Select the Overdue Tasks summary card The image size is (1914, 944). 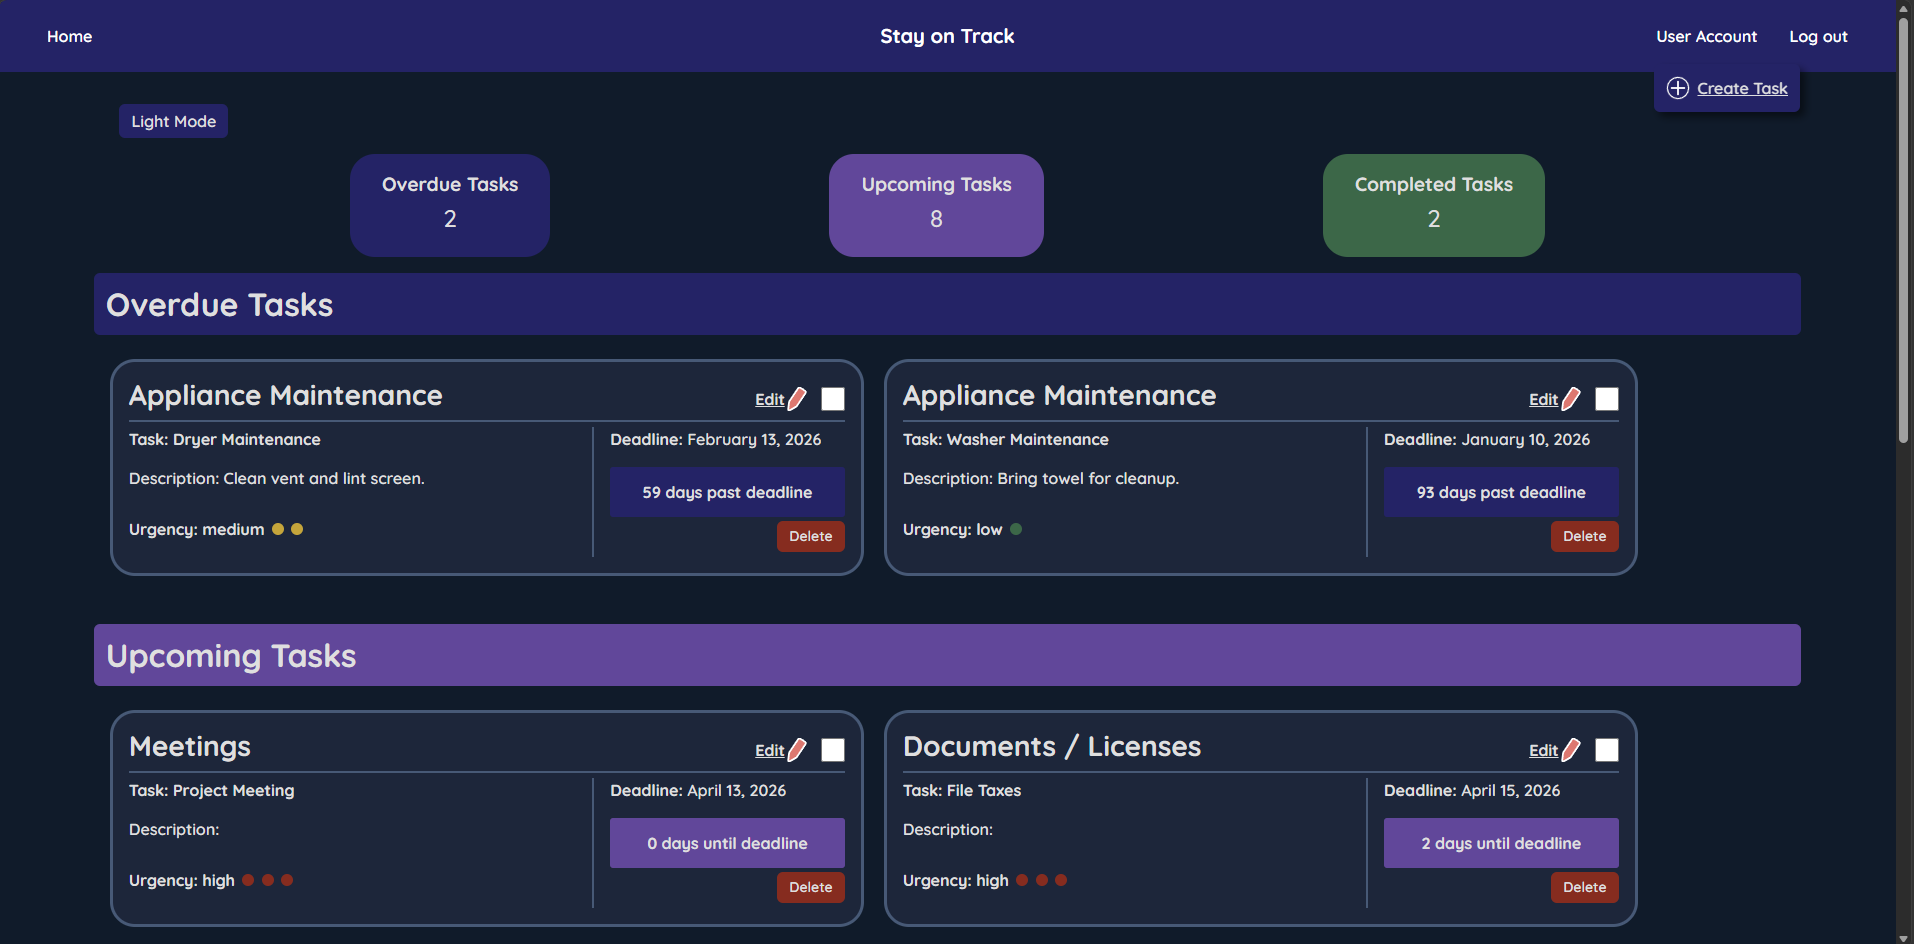coord(450,205)
